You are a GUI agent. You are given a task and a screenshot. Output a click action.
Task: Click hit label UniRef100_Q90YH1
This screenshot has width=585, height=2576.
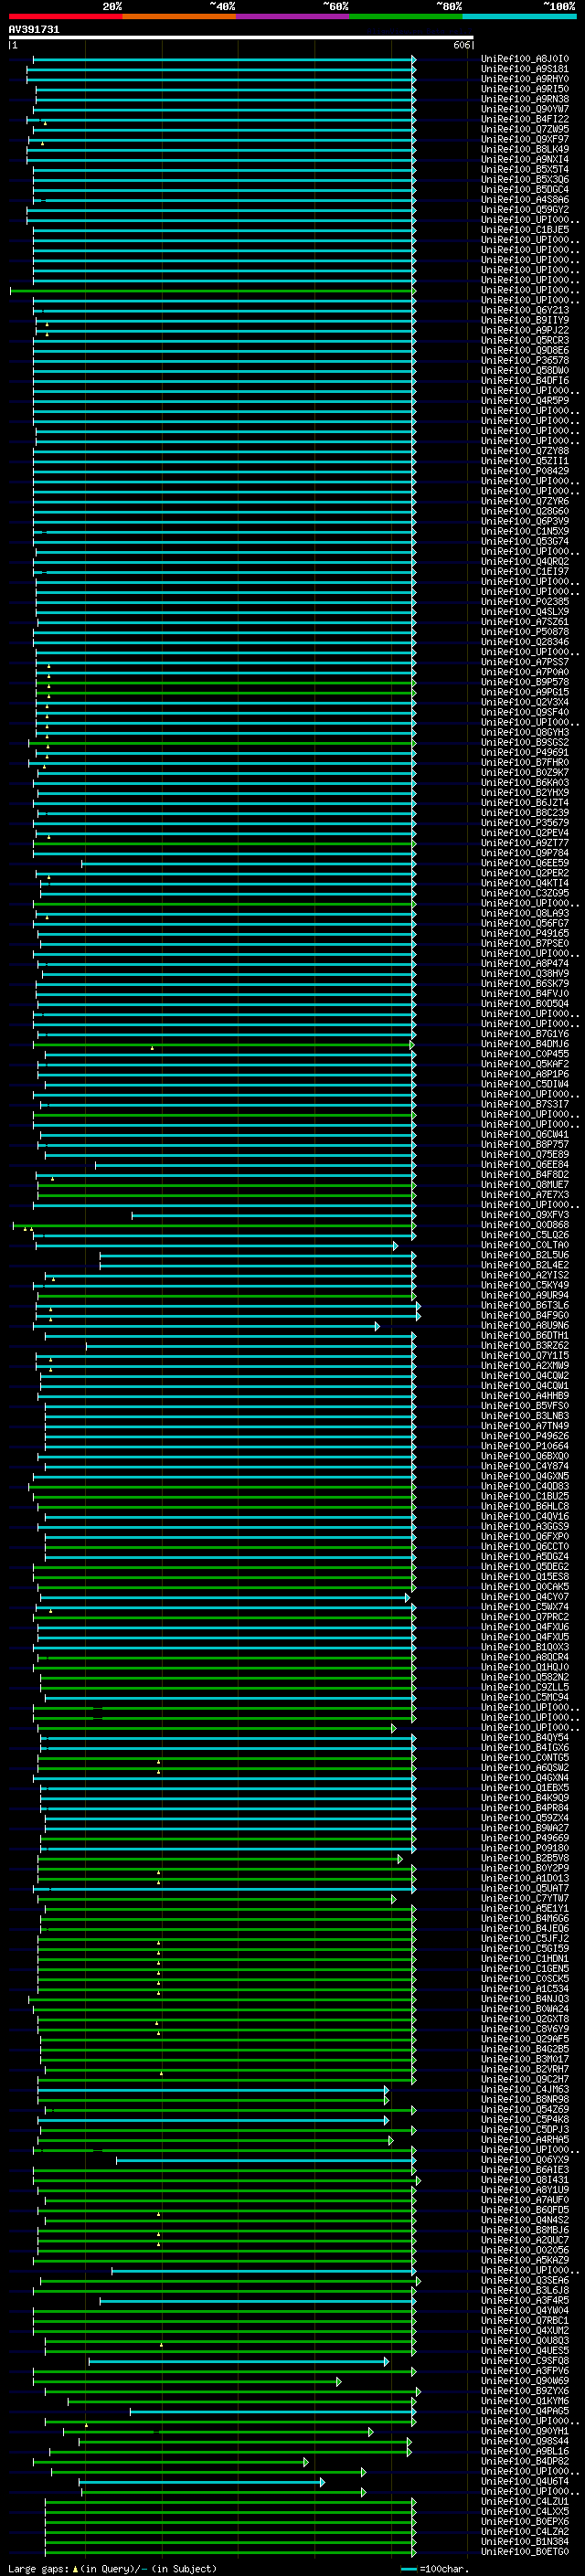[525, 2431]
